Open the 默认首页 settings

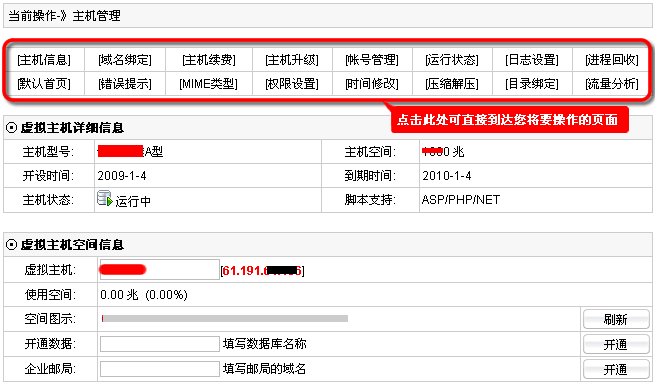point(44,84)
